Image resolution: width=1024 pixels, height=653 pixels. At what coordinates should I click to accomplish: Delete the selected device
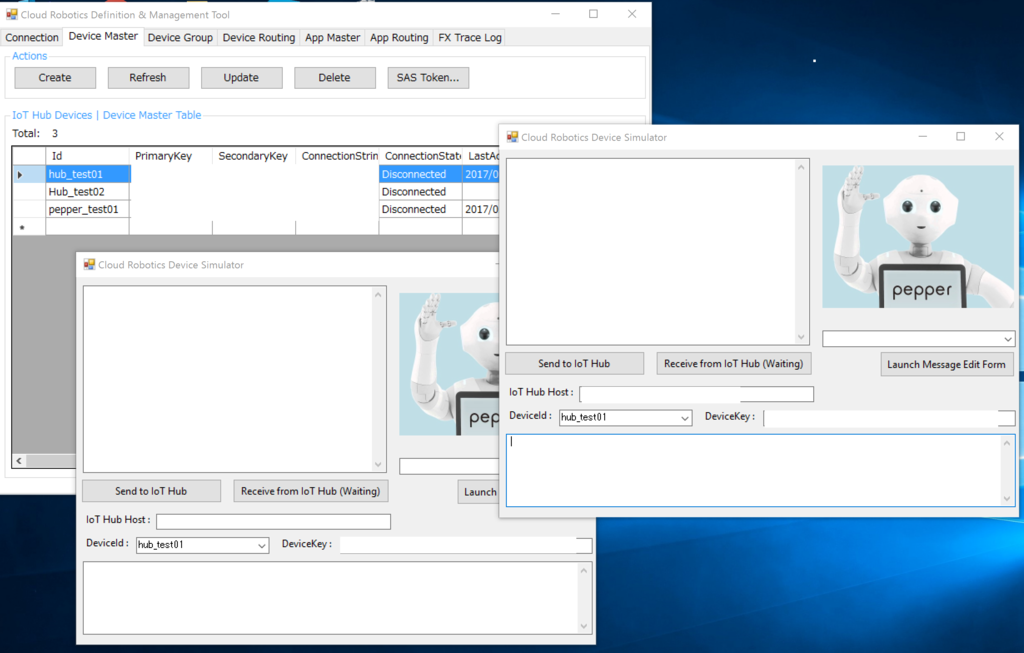point(334,77)
